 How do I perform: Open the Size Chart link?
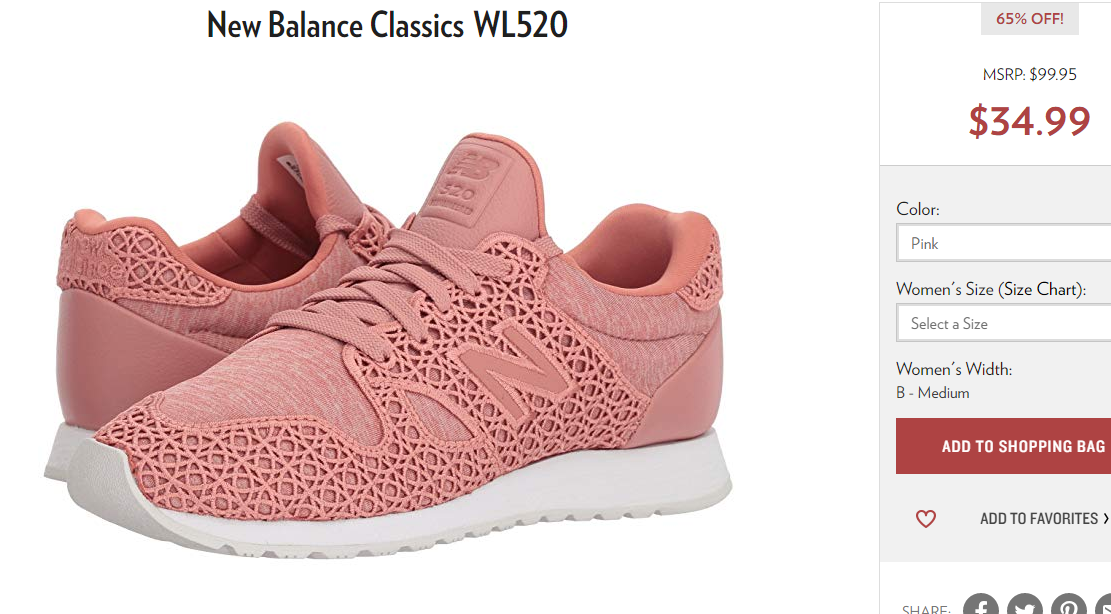click(1039, 289)
